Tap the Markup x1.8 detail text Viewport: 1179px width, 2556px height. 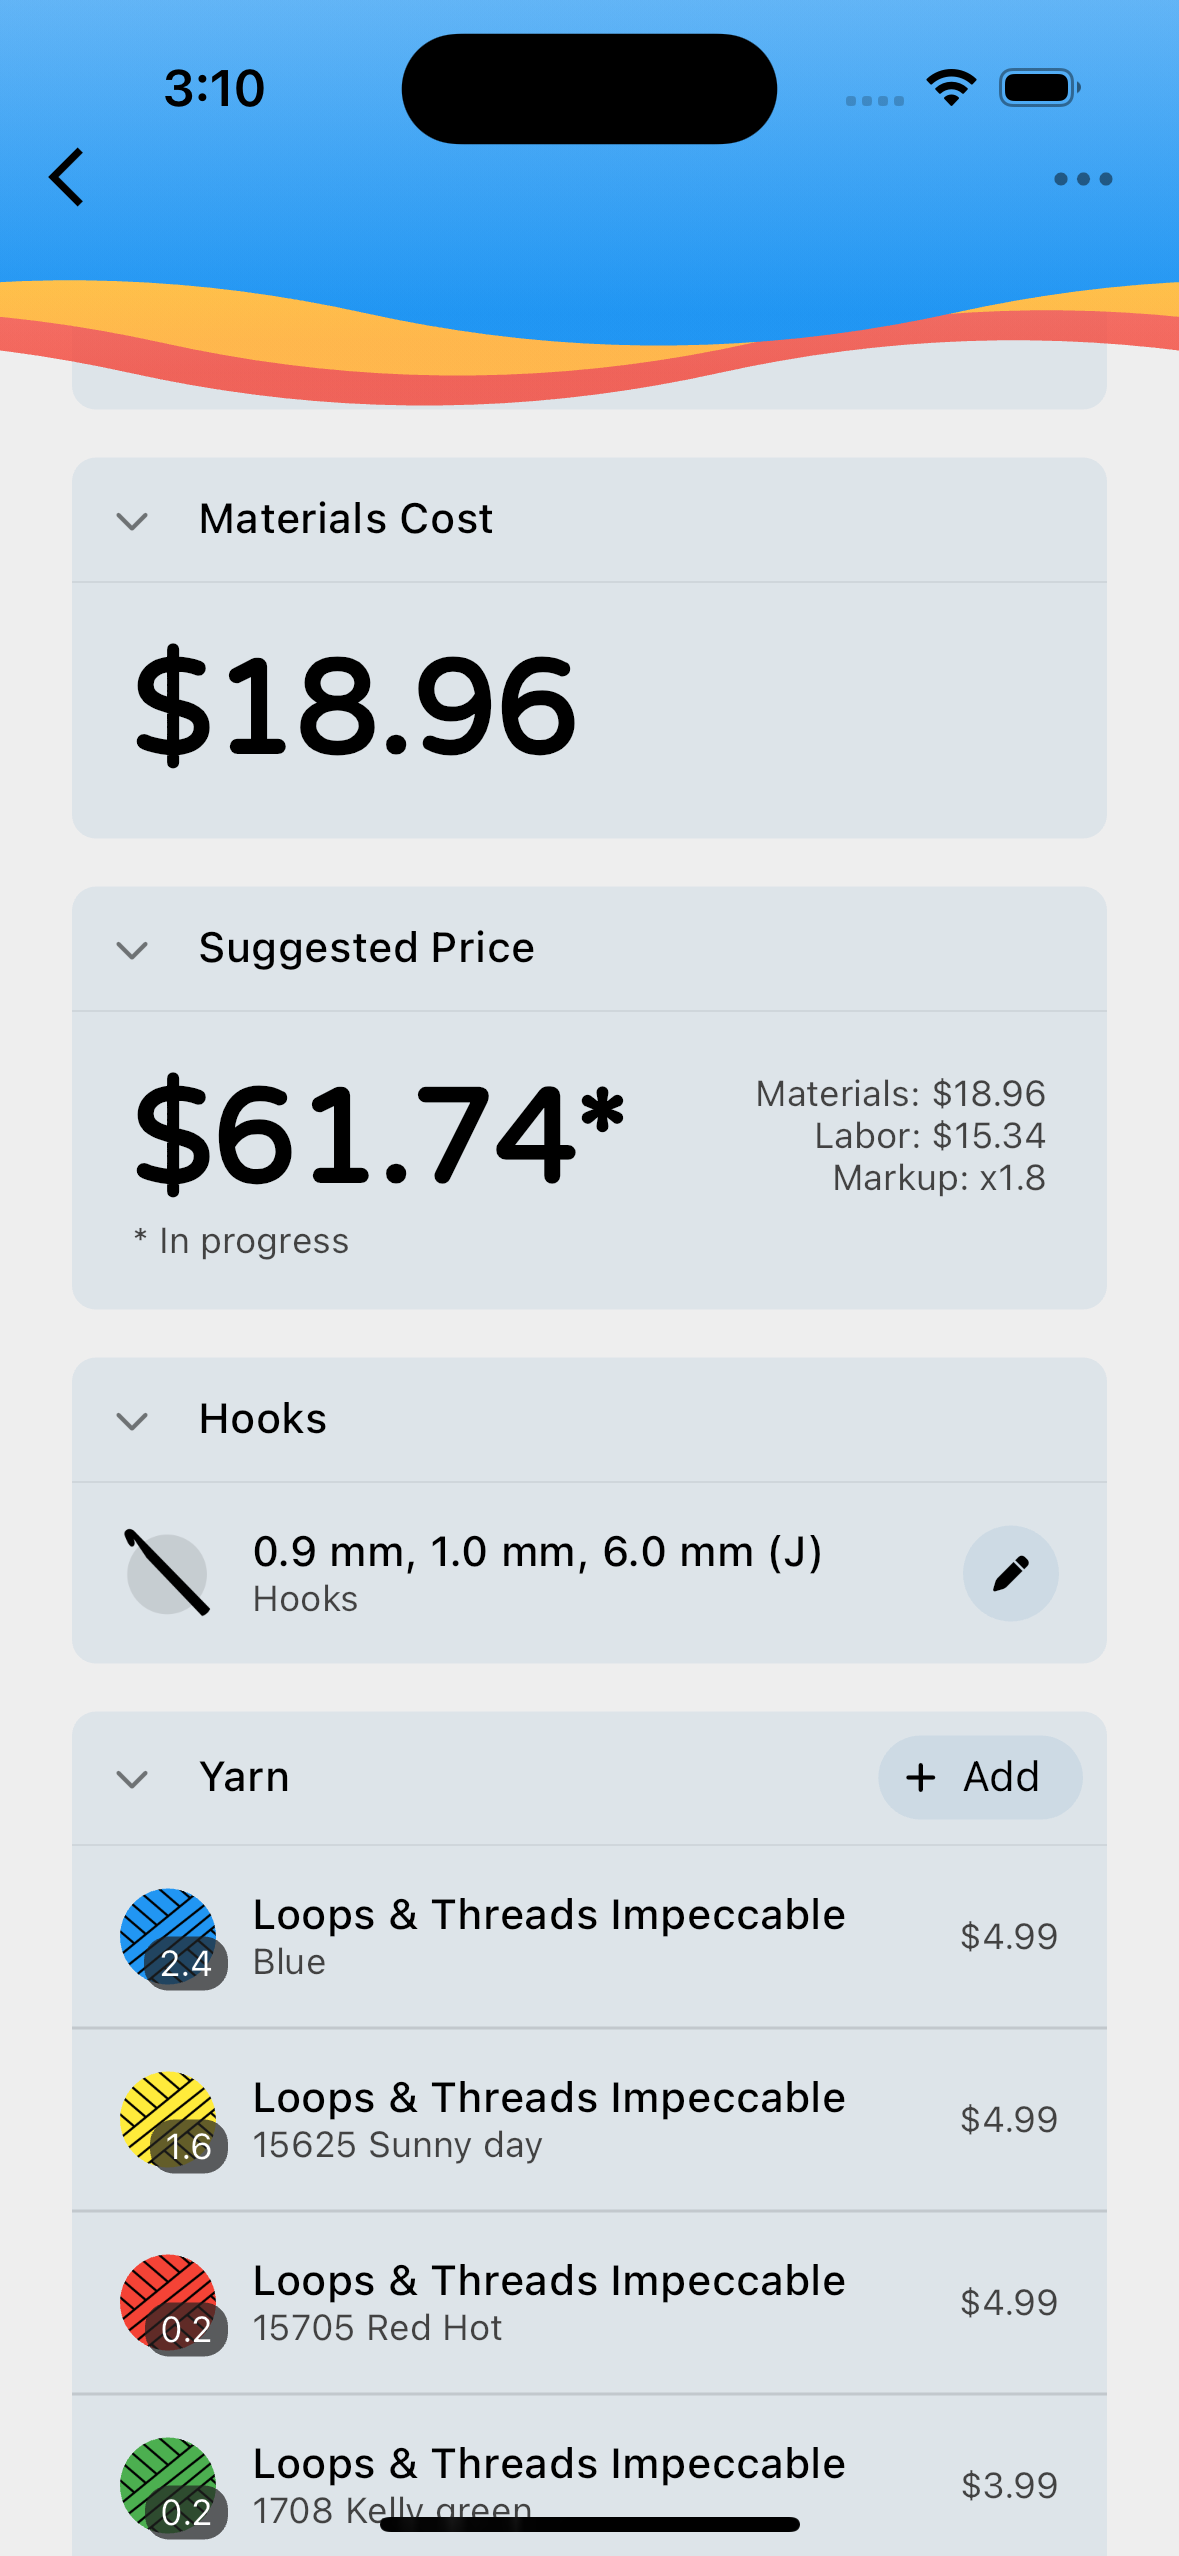[x=939, y=1178]
